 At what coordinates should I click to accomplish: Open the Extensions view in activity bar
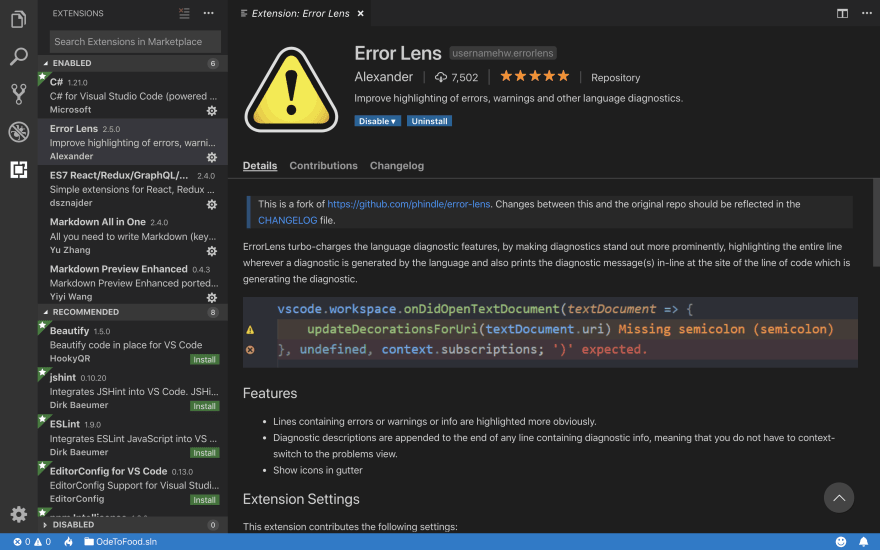point(19,169)
